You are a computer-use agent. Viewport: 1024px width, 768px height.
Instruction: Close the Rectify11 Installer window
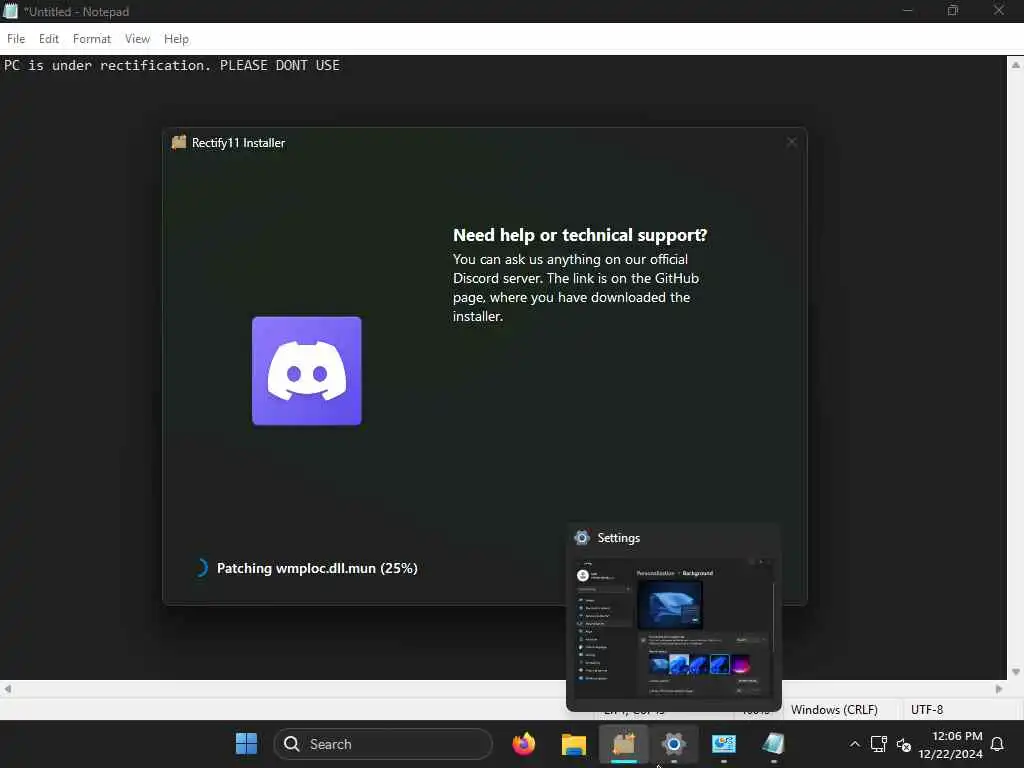click(792, 142)
